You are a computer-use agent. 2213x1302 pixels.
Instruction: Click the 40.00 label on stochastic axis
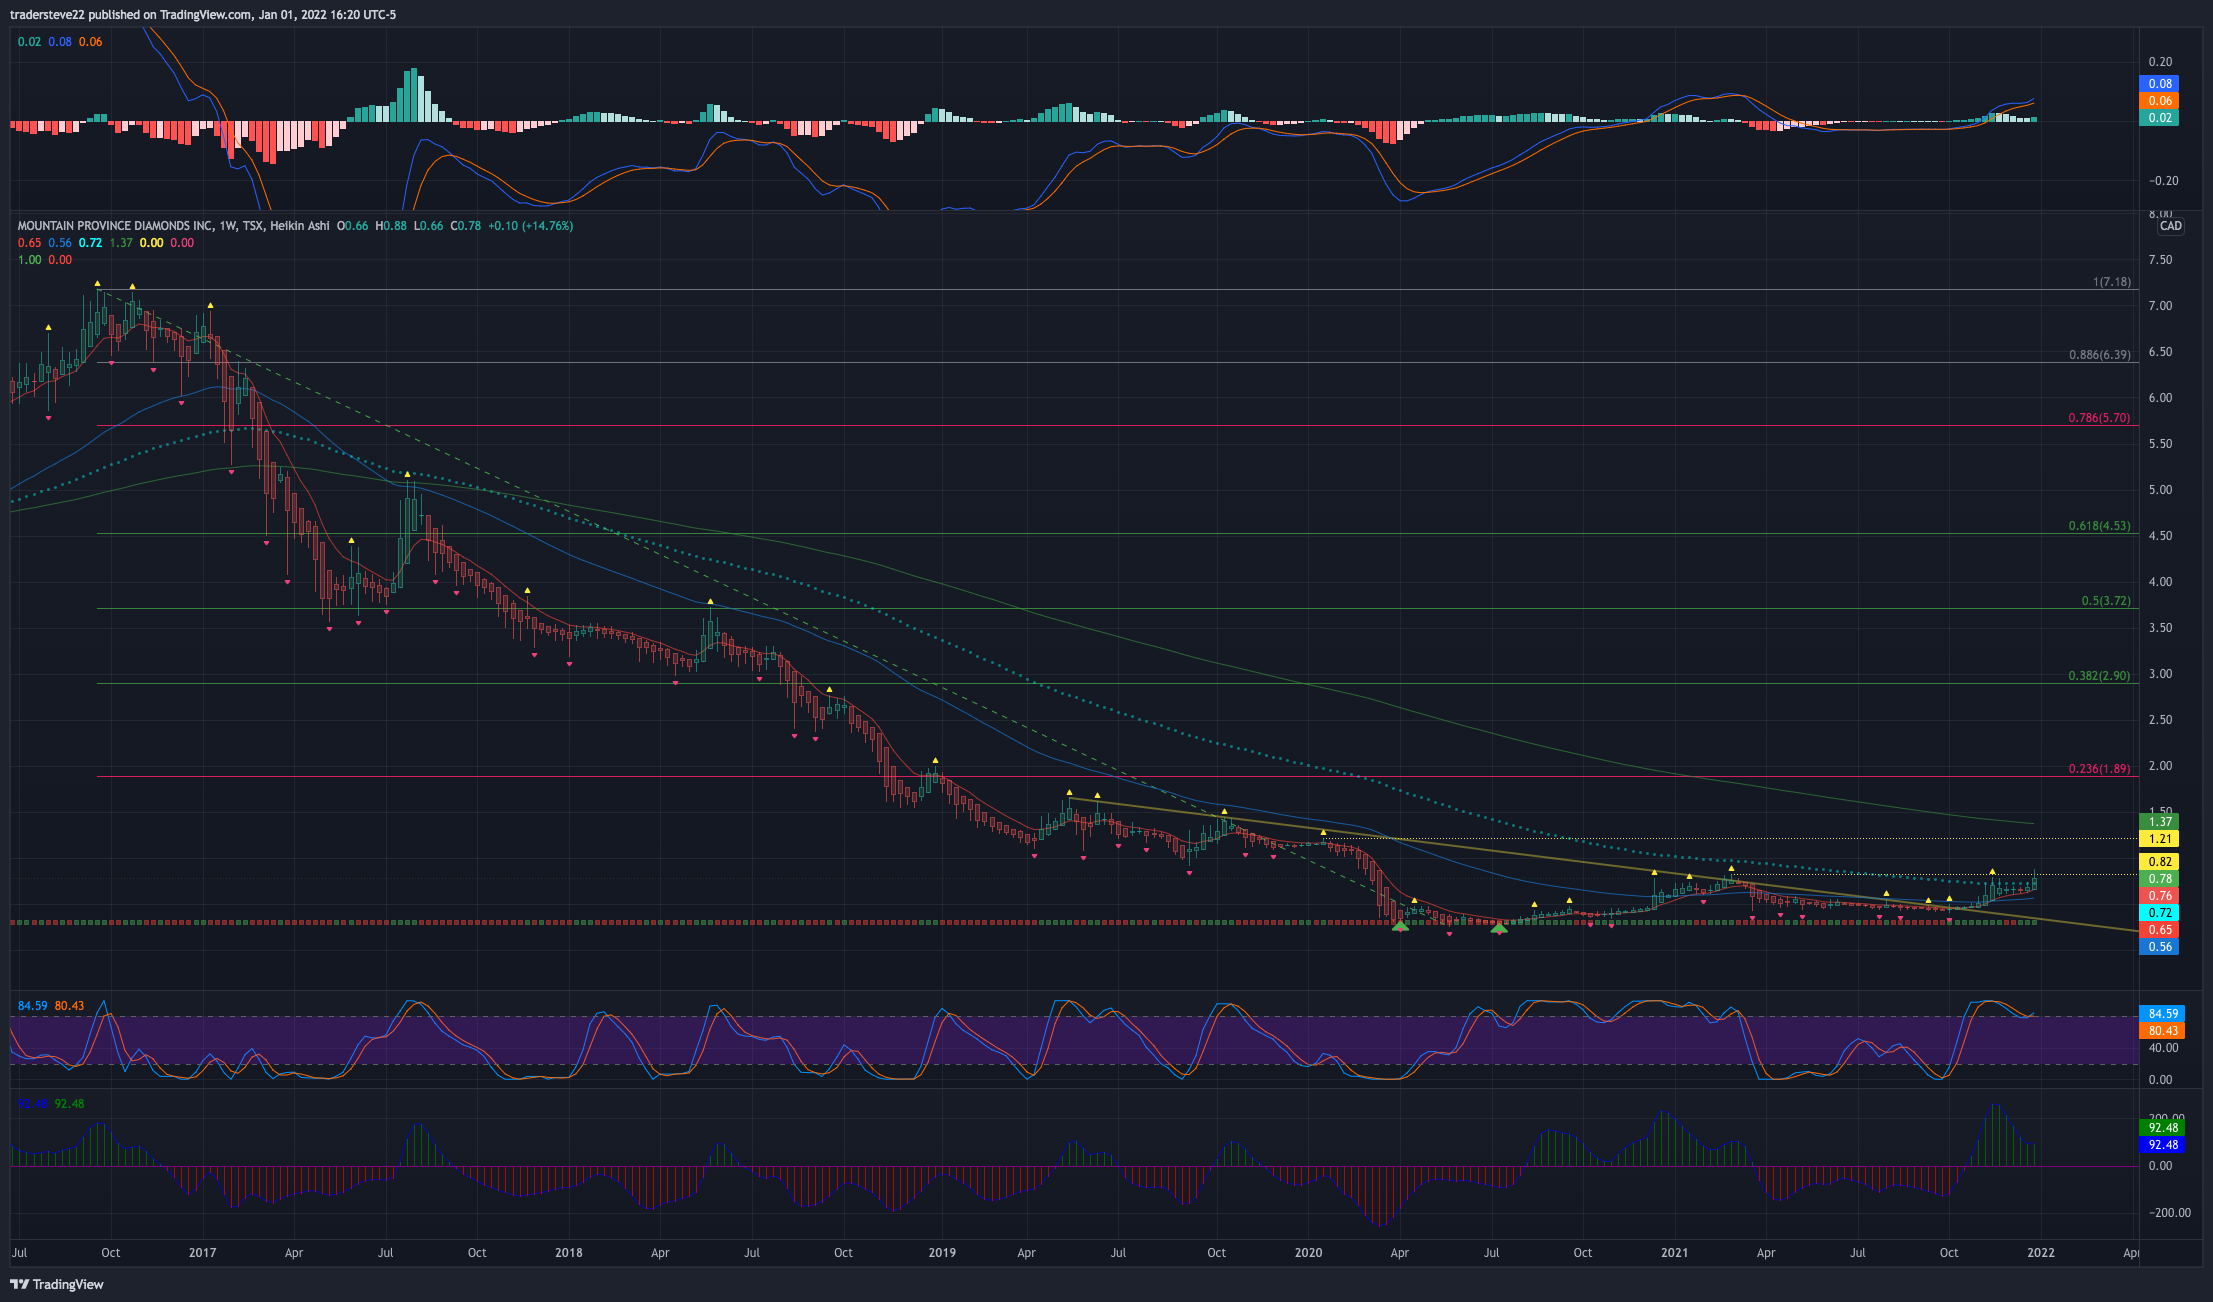point(2162,1048)
